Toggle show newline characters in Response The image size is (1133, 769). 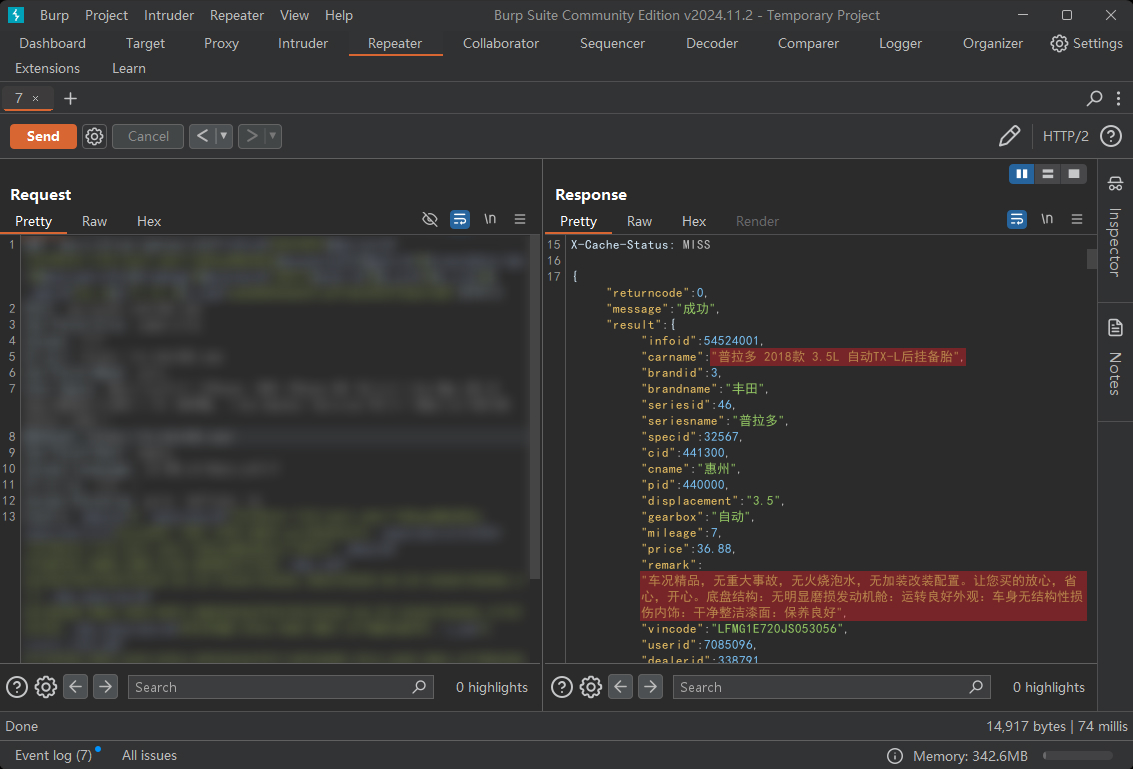coord(1047,219)
